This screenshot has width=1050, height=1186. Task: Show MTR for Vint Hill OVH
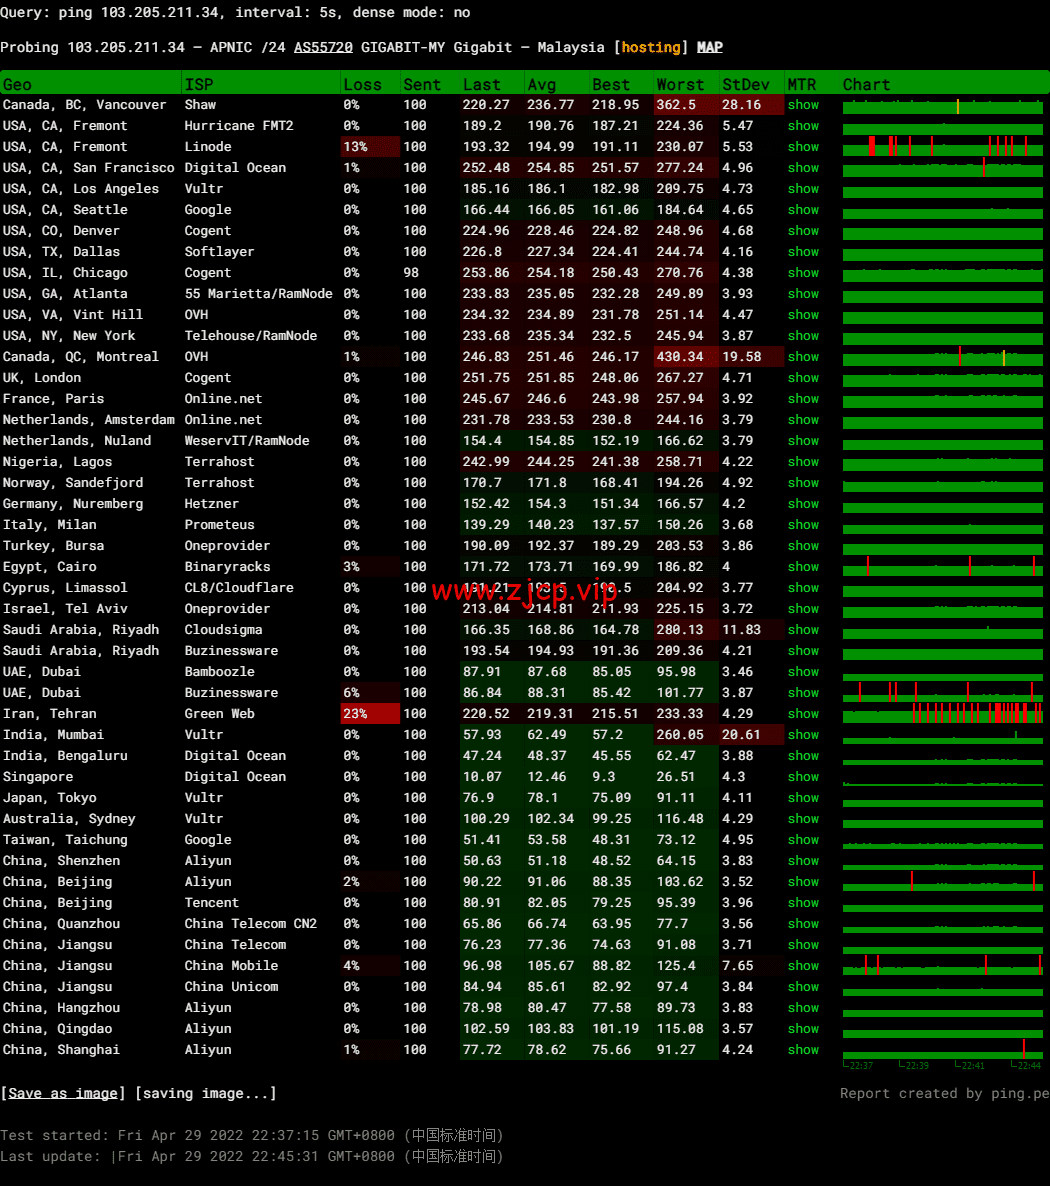click(x=803, y=315)
